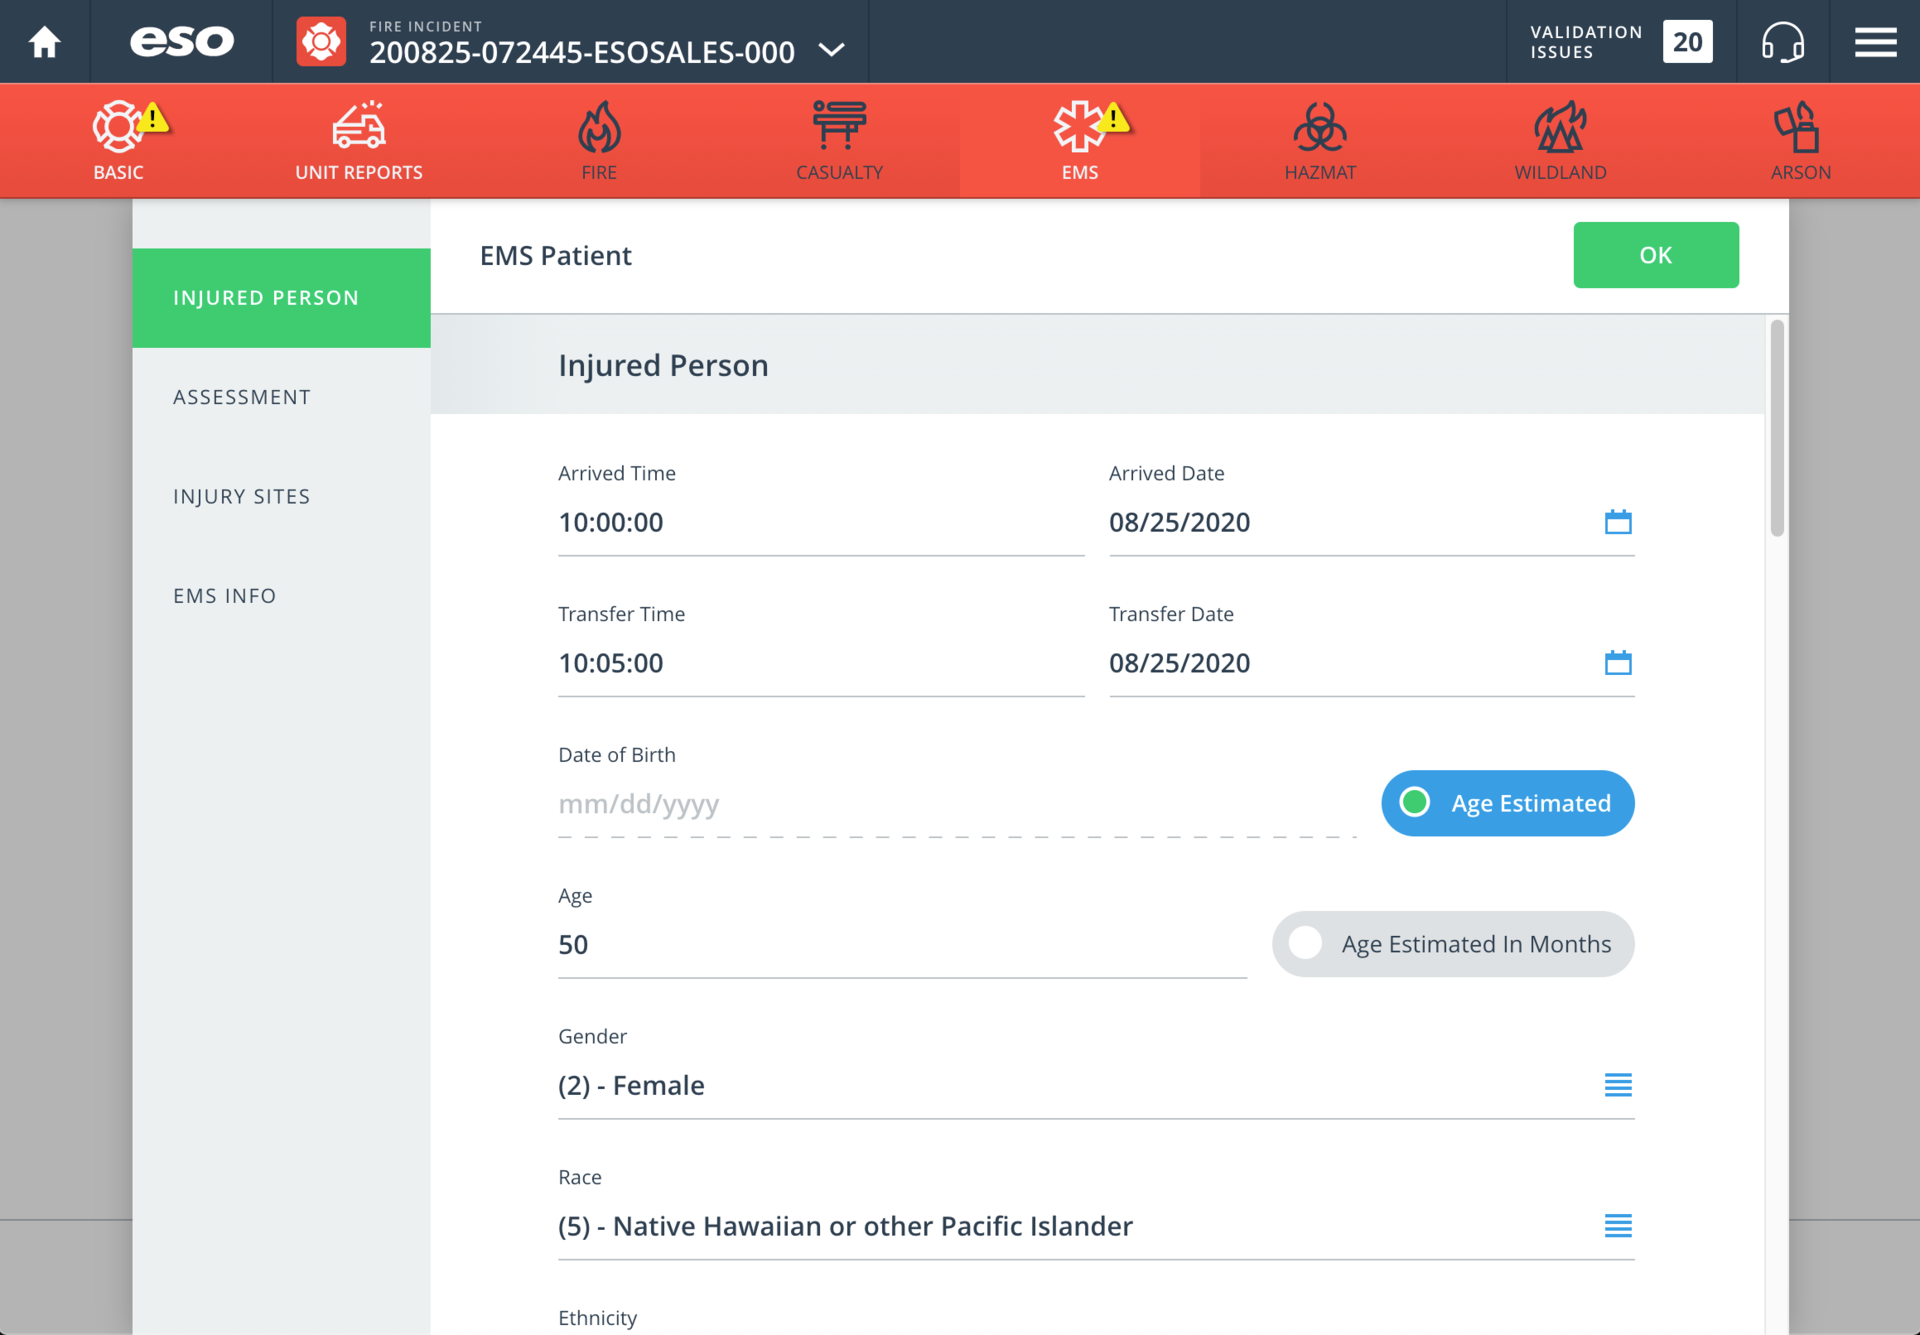This screenshot has height=1335, width=1920.
Task: Open Transfer Date calendar picker
Action: coord(1617,663)
